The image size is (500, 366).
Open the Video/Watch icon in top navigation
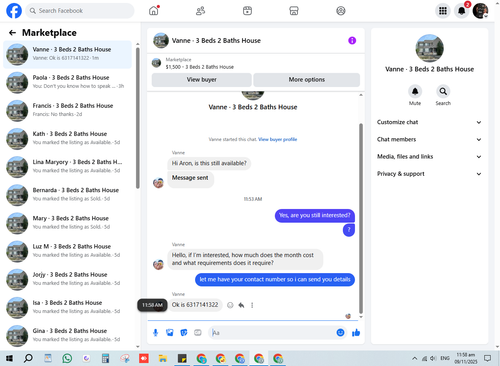pos(247,11)
